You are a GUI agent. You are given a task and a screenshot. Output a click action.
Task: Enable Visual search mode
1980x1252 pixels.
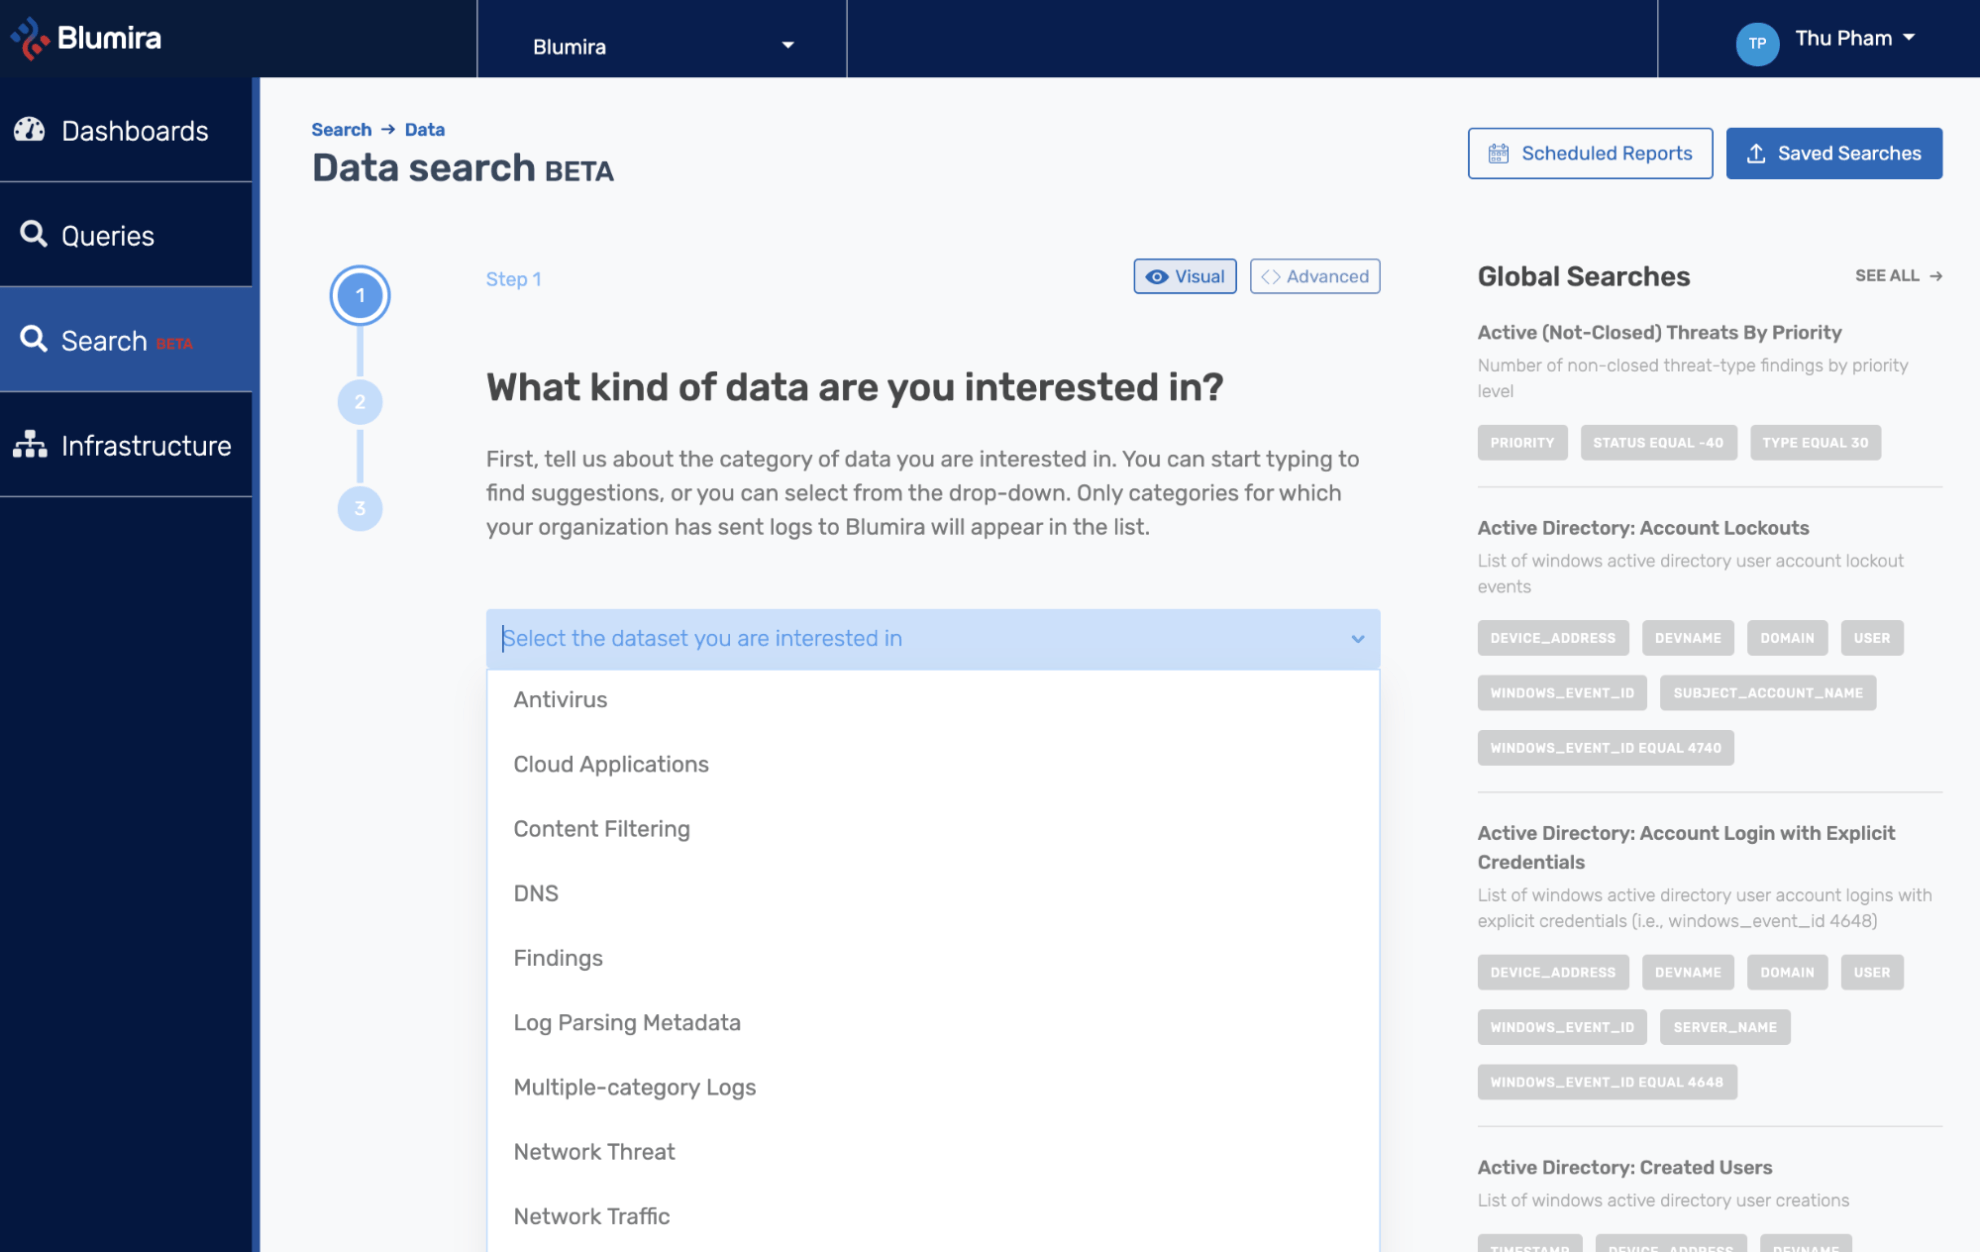tap(1185, 276)
